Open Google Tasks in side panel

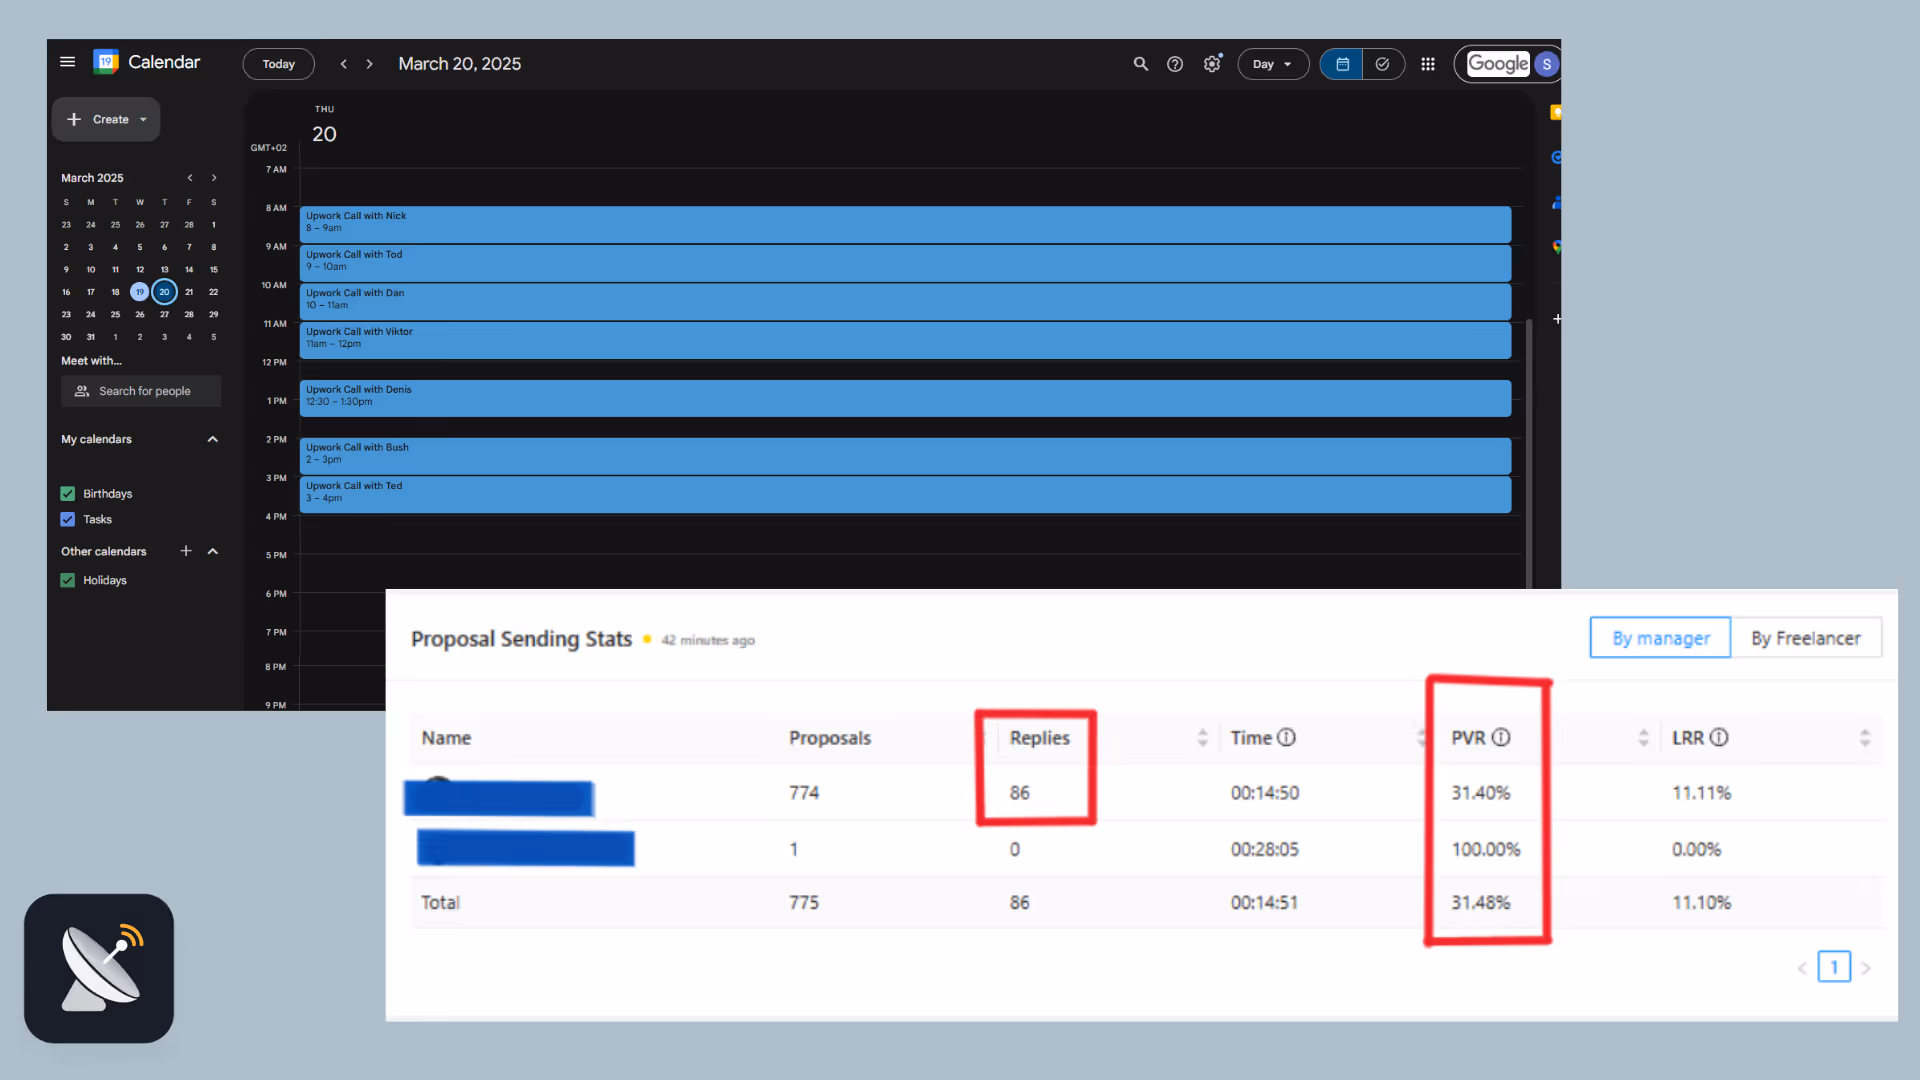[1556, 157]
